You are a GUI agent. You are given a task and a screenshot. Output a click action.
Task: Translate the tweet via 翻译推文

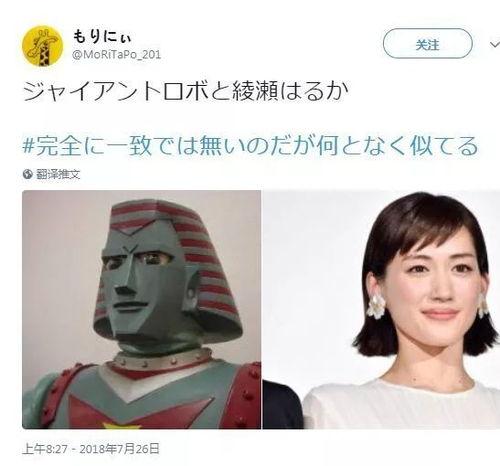58,174
